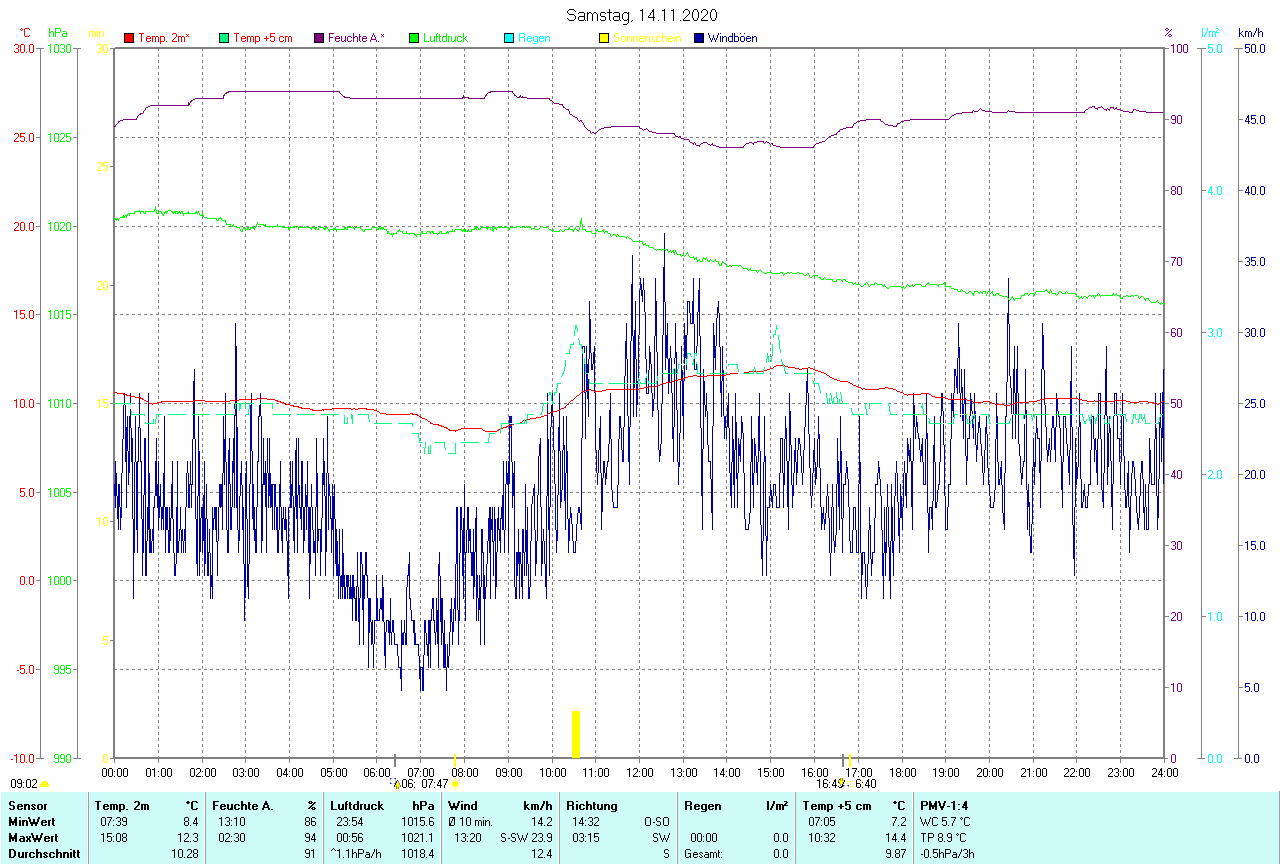Click the 'hPa' axis unit label
The width and height of the screenshot is (1280, 864).
pos(57,33)
